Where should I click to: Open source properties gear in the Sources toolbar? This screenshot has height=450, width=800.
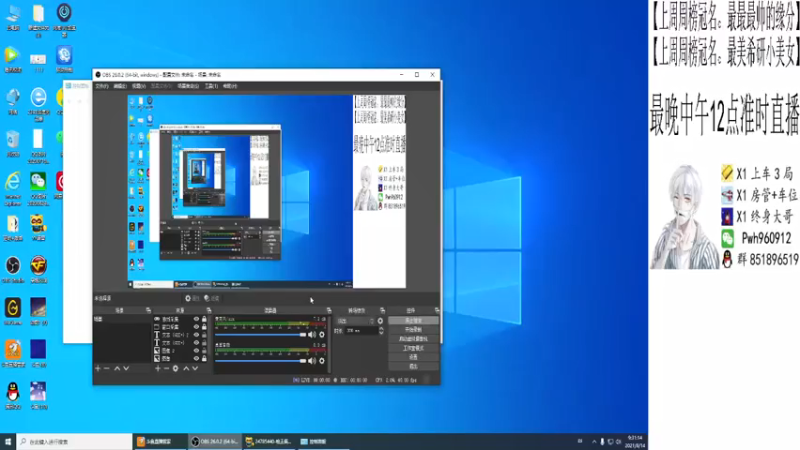pos(176,368)
